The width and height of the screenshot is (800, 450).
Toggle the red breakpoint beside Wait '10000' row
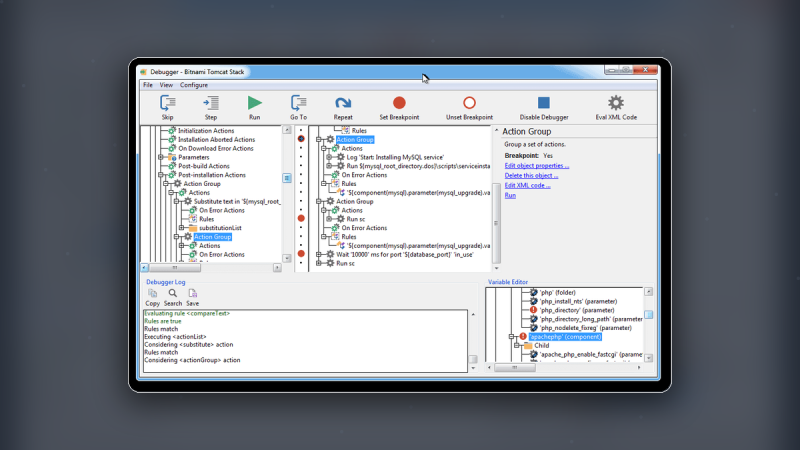point(301,254)
